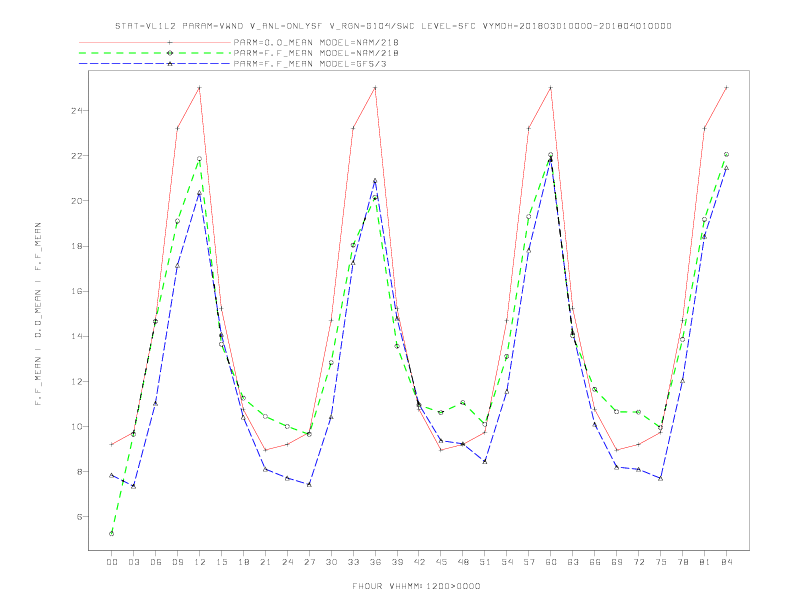Click the red plus marker in the legend

[x=170, y=42]
